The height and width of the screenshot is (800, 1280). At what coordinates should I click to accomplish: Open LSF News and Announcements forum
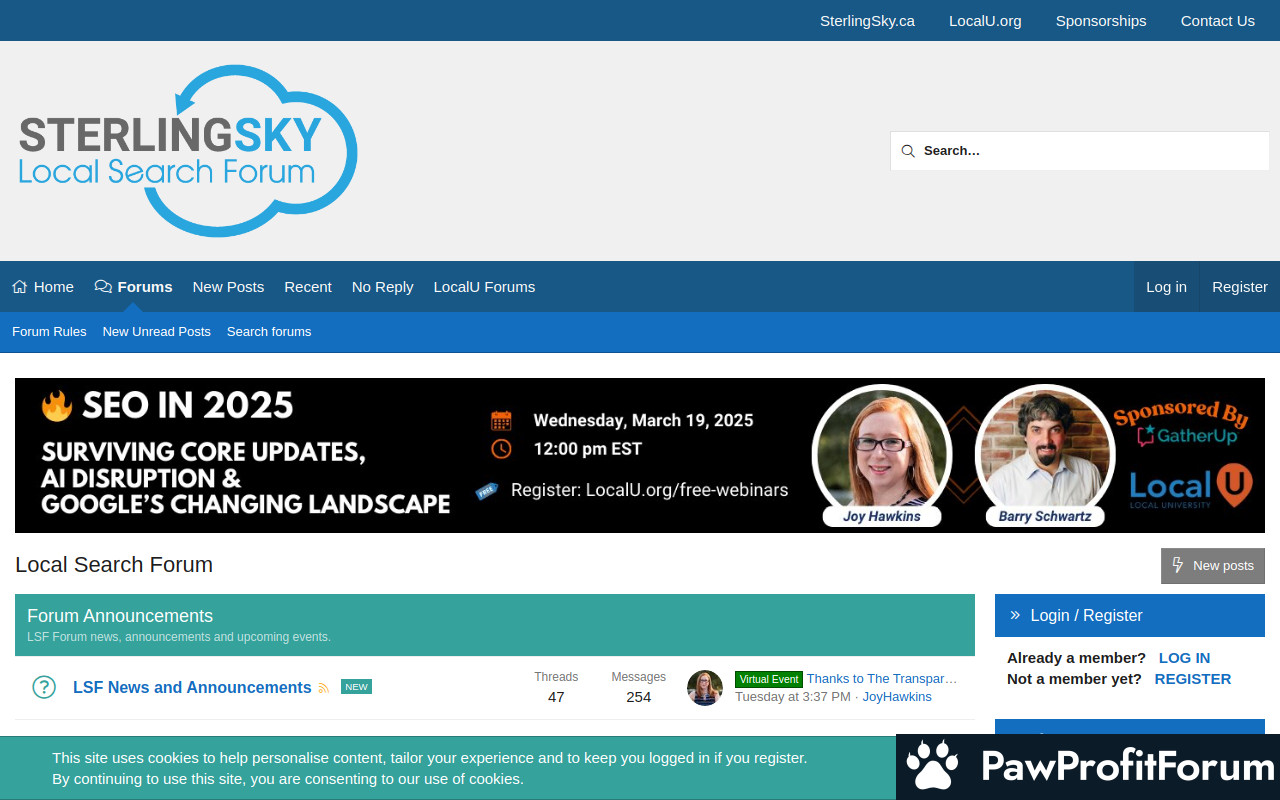coord(192,688)
